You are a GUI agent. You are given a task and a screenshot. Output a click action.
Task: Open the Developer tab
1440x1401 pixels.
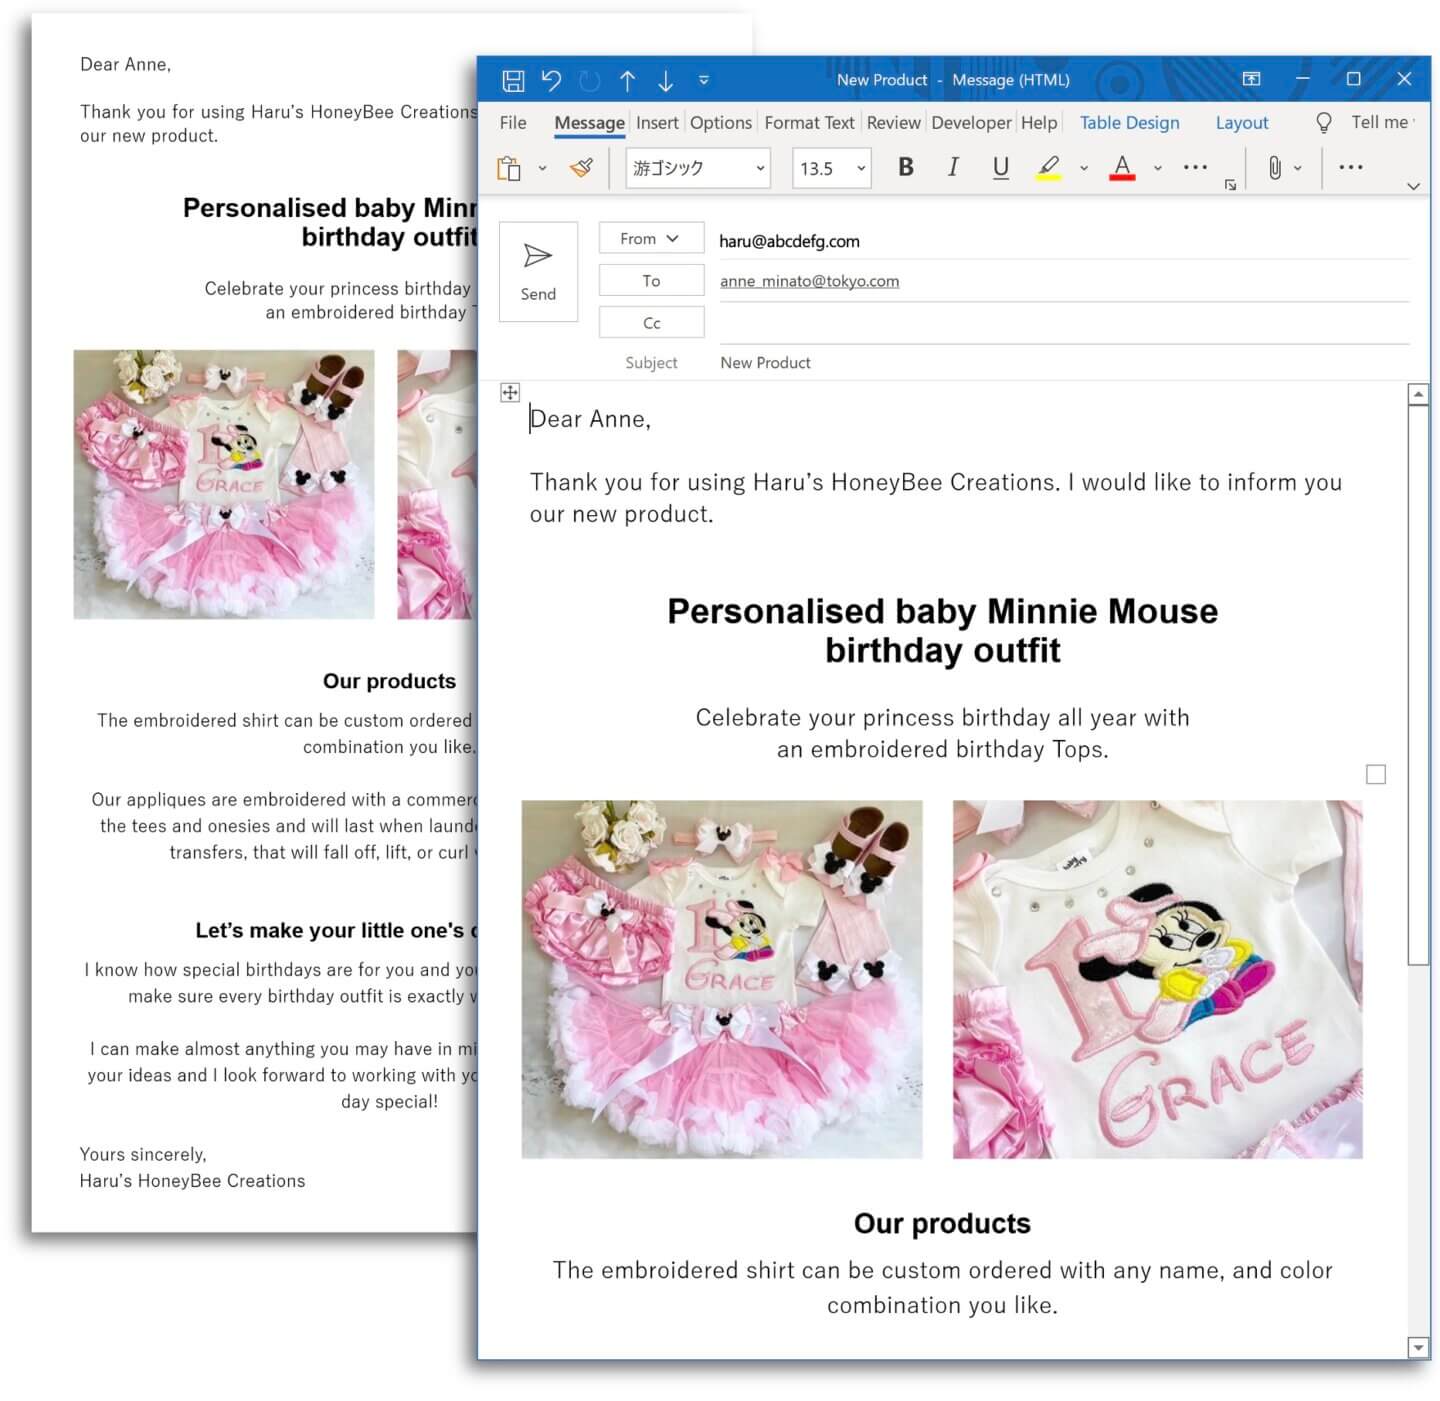click(x=971, y=122)
